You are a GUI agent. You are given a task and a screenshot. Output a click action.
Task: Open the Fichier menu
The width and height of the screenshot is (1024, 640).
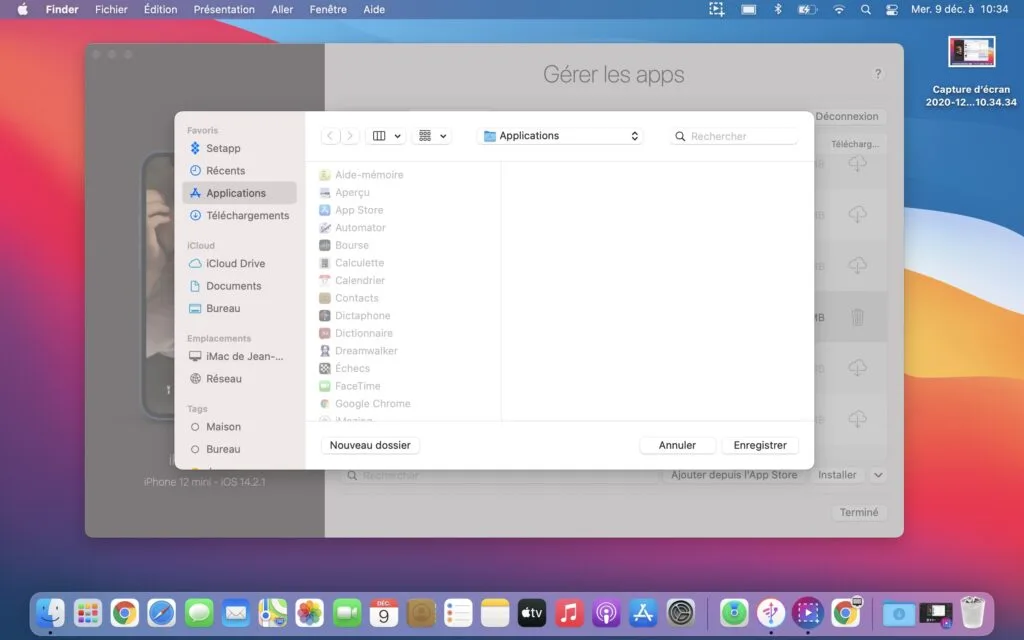pos(111,9)
